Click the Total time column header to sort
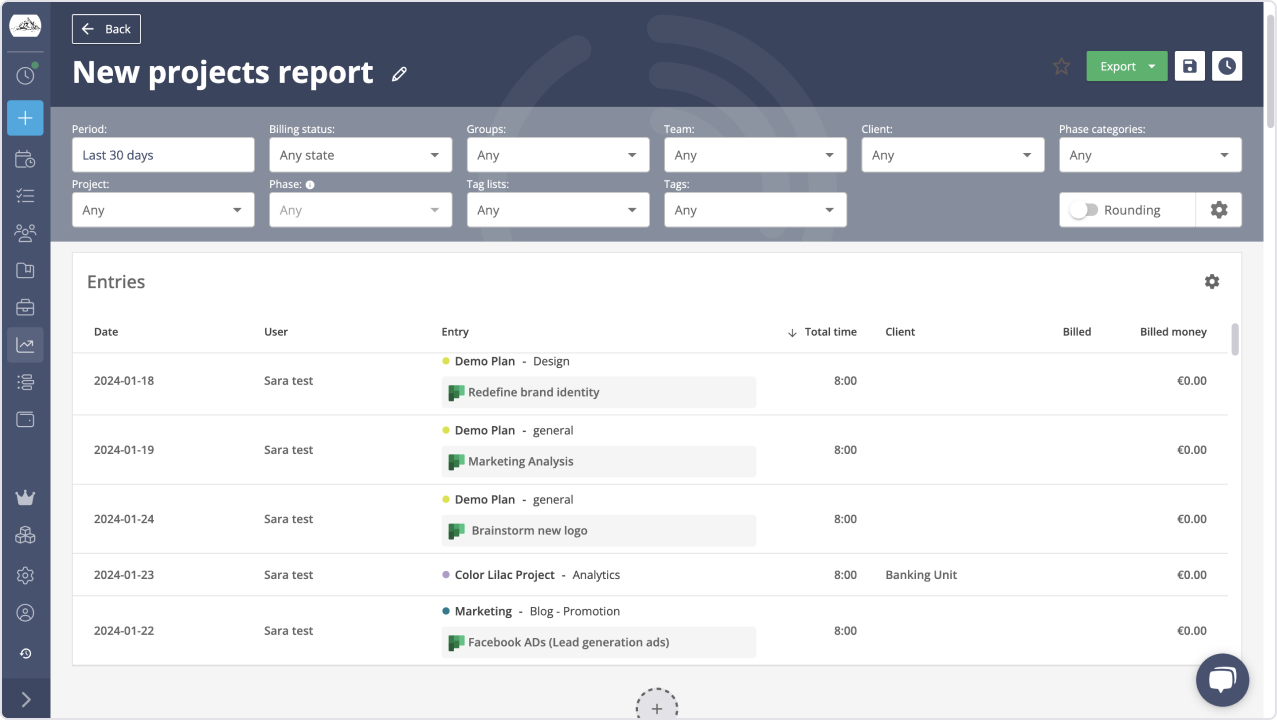The height and width of the screenshot is (720, 1277). [831, 331]
